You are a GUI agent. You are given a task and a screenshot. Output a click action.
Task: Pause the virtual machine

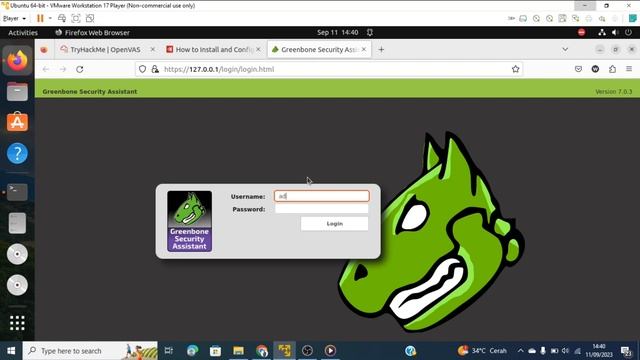(x=40, y=18)
